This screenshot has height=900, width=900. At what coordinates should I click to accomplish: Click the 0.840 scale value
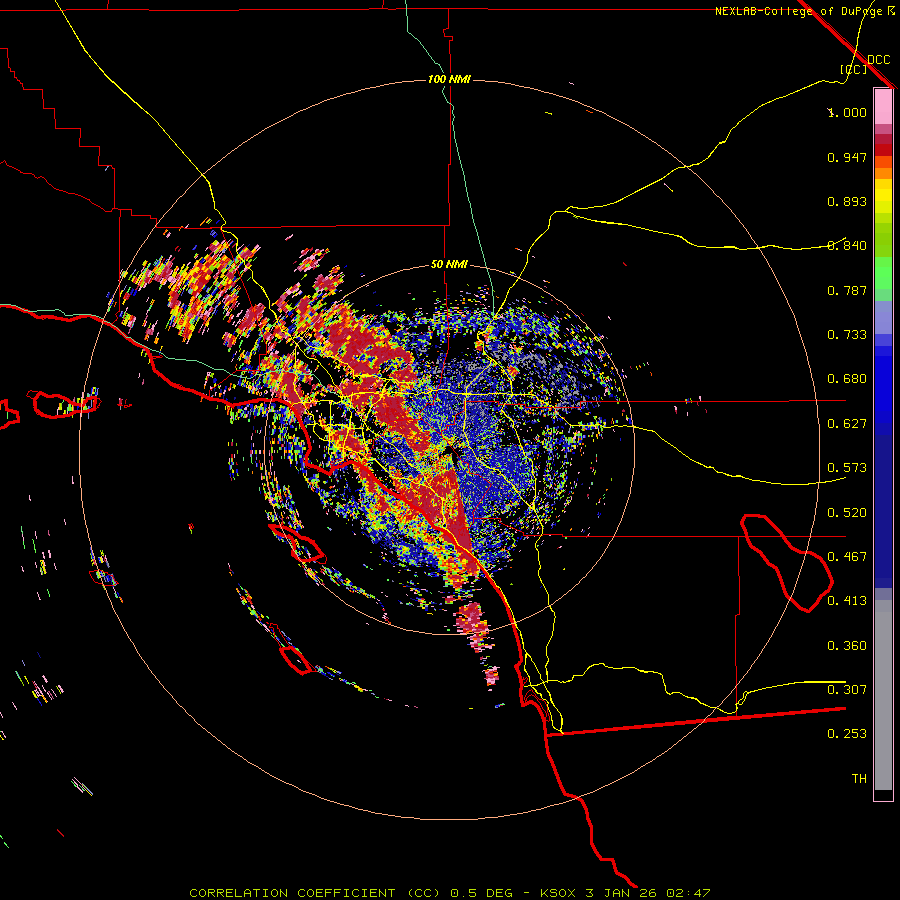[847, 246]
